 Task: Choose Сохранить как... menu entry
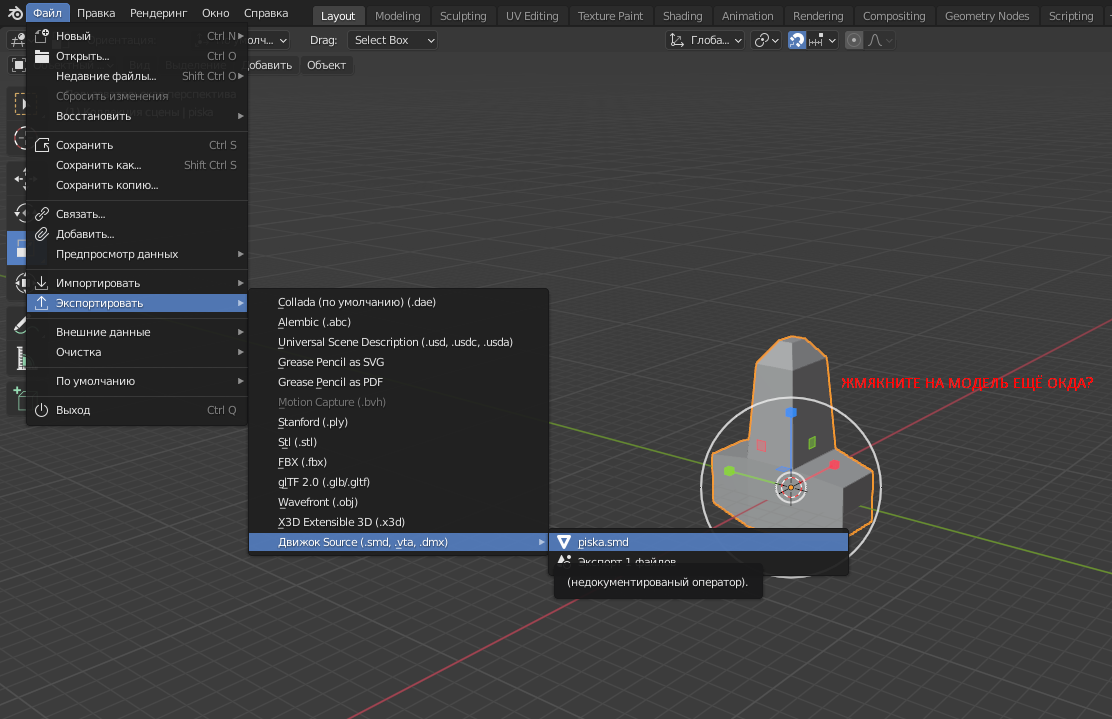click(x=137, y=165)
